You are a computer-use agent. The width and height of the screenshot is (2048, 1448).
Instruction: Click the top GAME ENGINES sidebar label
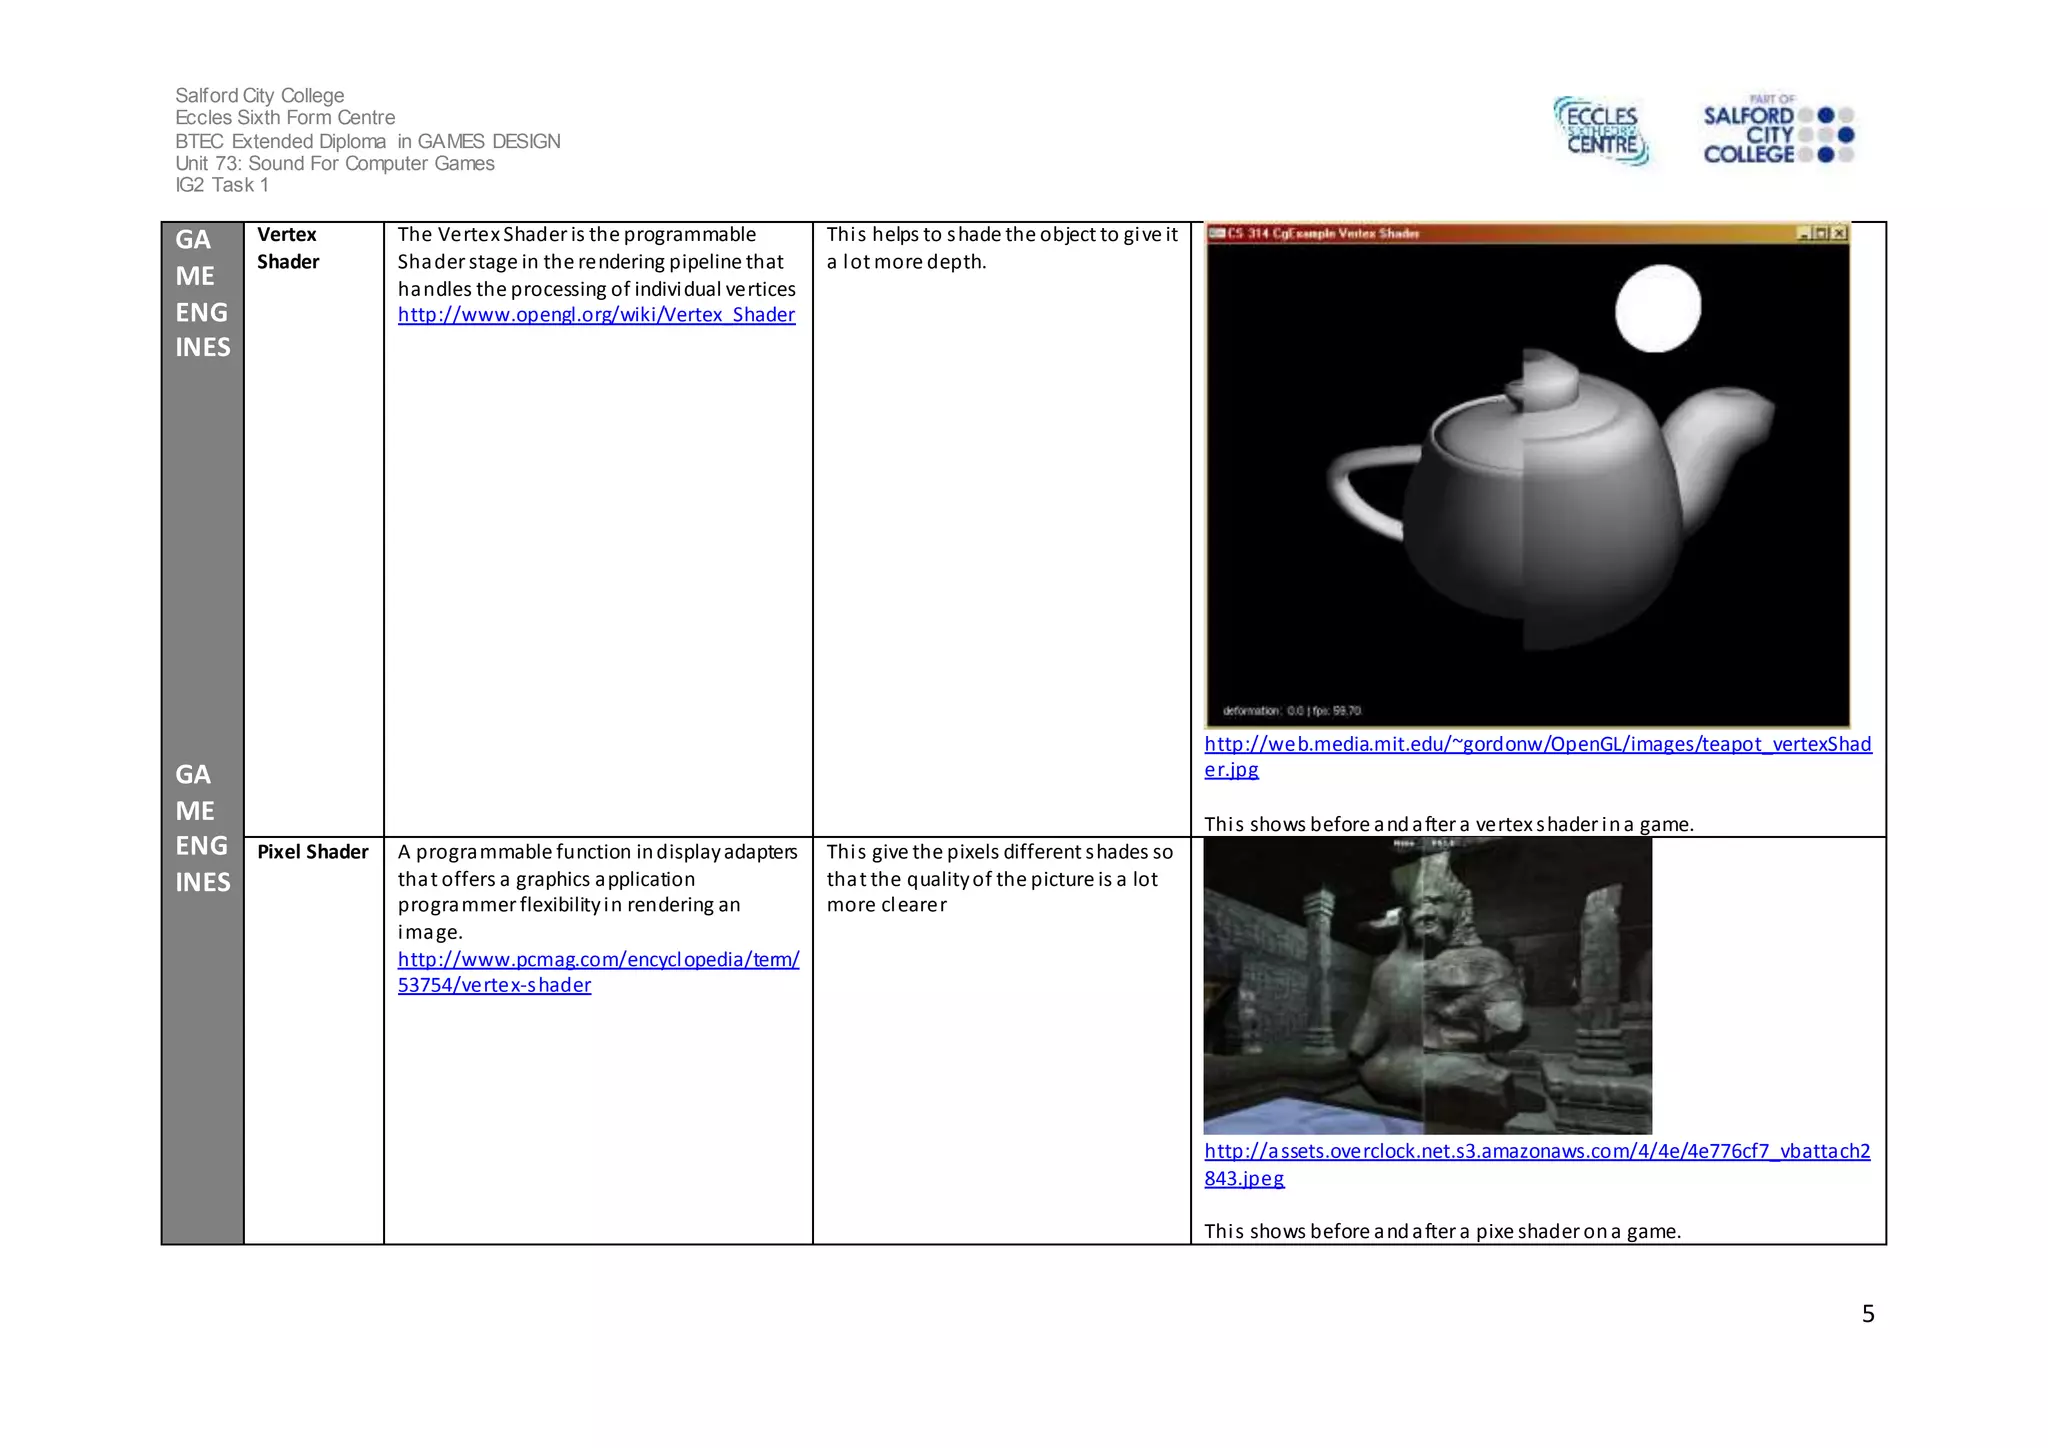202,293
